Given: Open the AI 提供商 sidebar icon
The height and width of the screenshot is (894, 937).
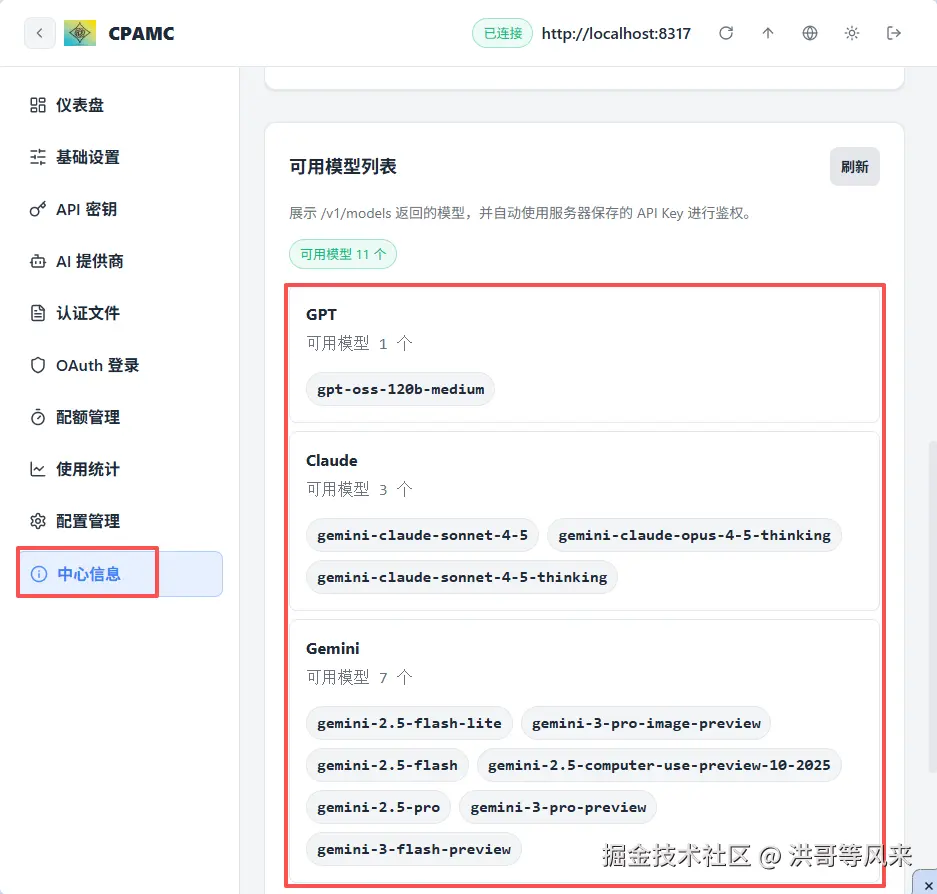Looking at the screenshot, I should point(37,261).
